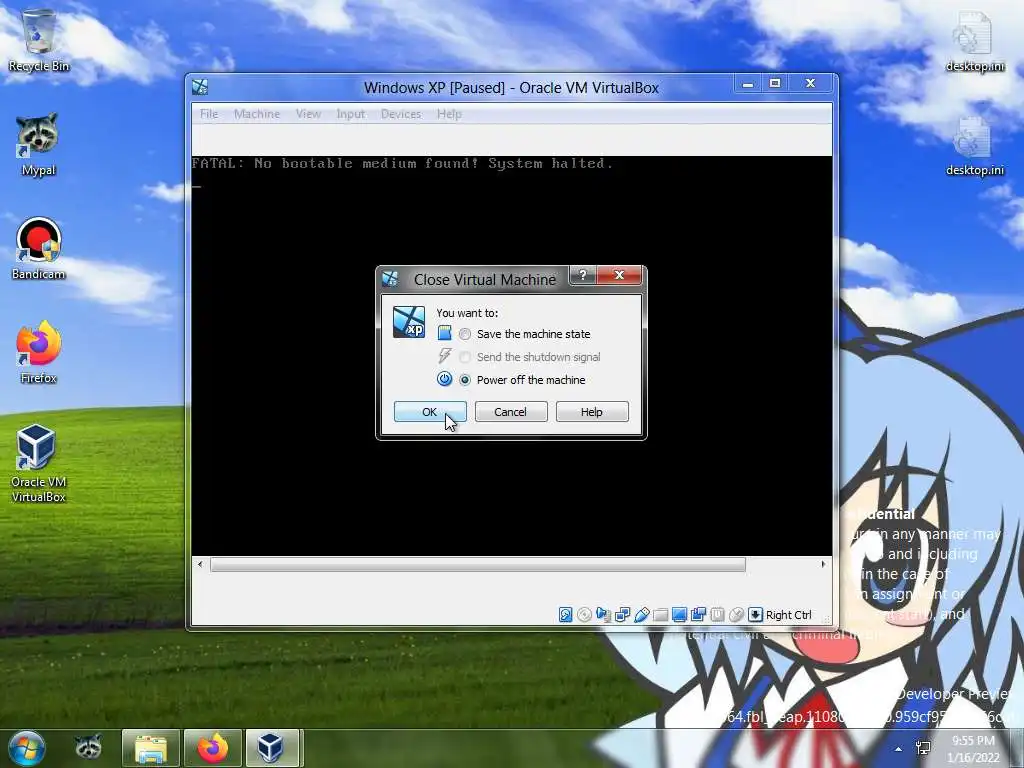Open File Explorer from the taskbar
Image resolution: width=1024 pixels, height=768 pixels.
(x=151, y=748)
